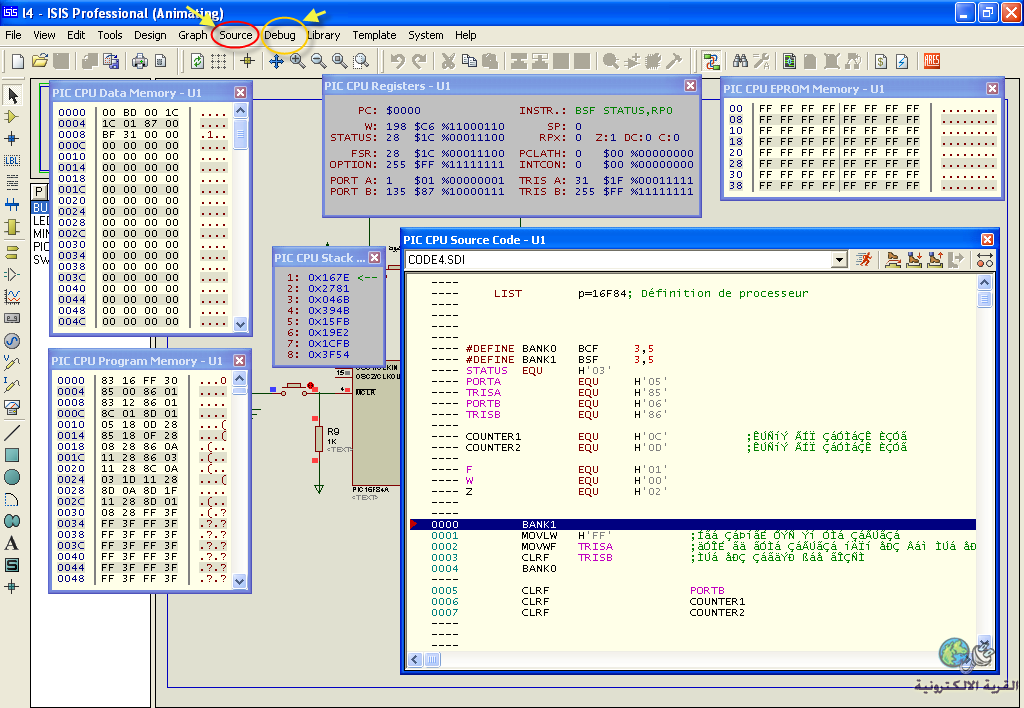Viewport: 1024px width, 708px height.
Task: Click the Zoom to Area icon
Action: coord(361,61)
